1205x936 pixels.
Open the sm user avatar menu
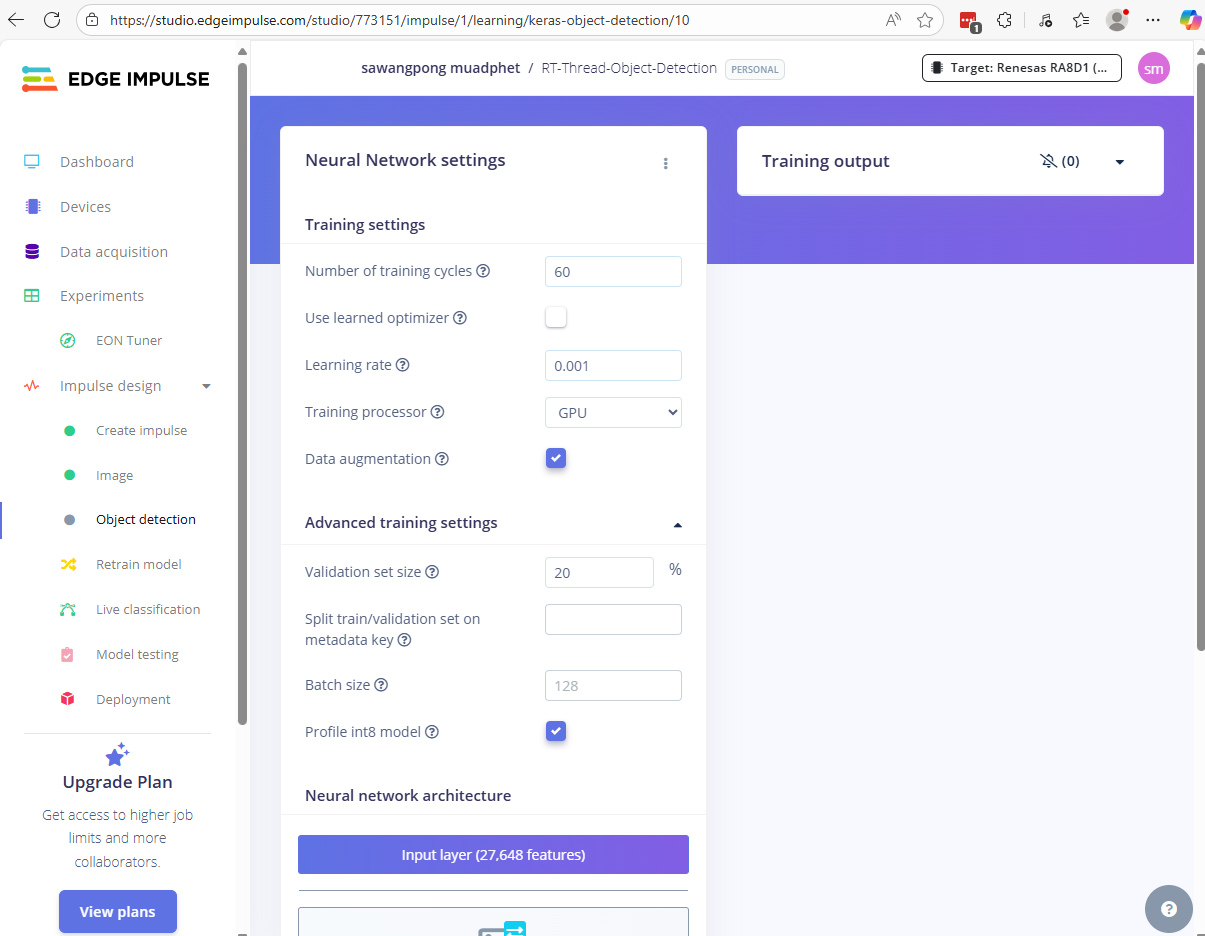click(1153, 68)
